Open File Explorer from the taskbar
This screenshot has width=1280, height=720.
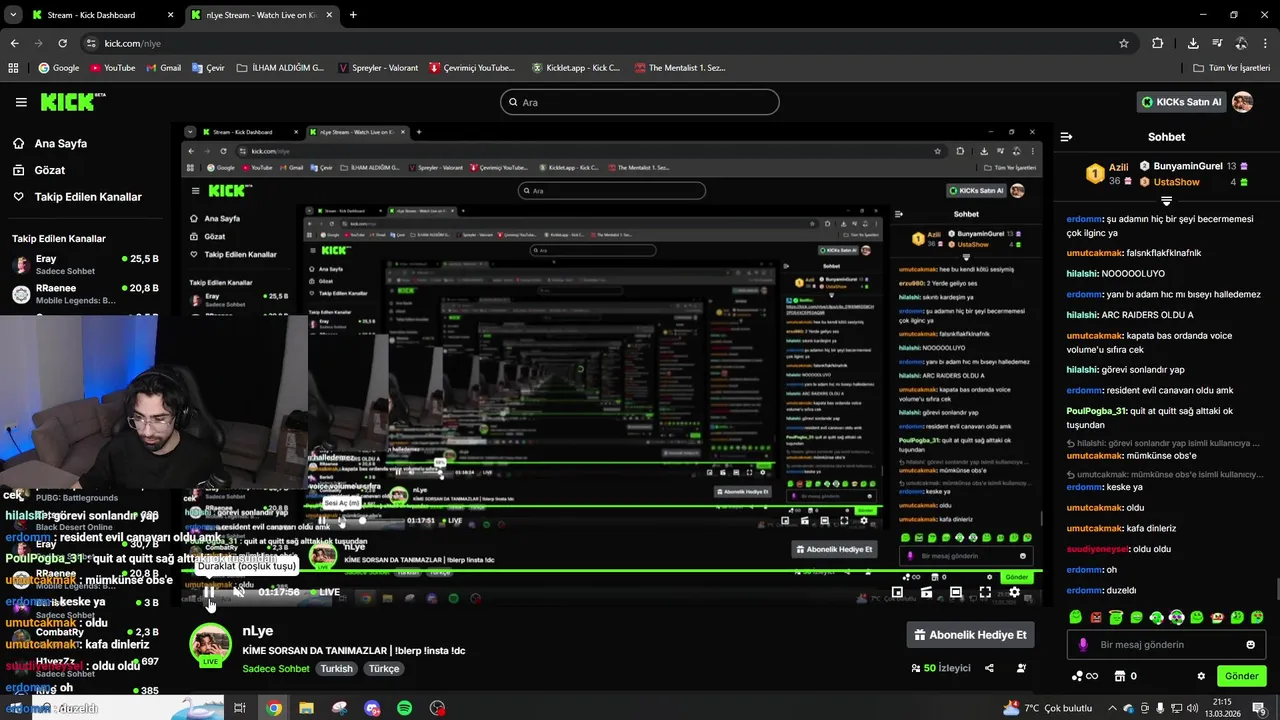[306, 708]
